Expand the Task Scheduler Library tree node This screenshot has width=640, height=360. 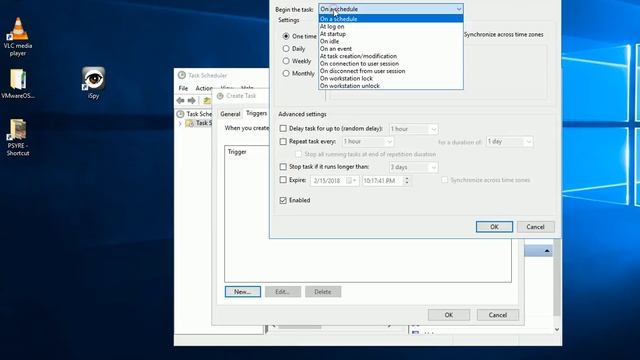pos(180,123)
